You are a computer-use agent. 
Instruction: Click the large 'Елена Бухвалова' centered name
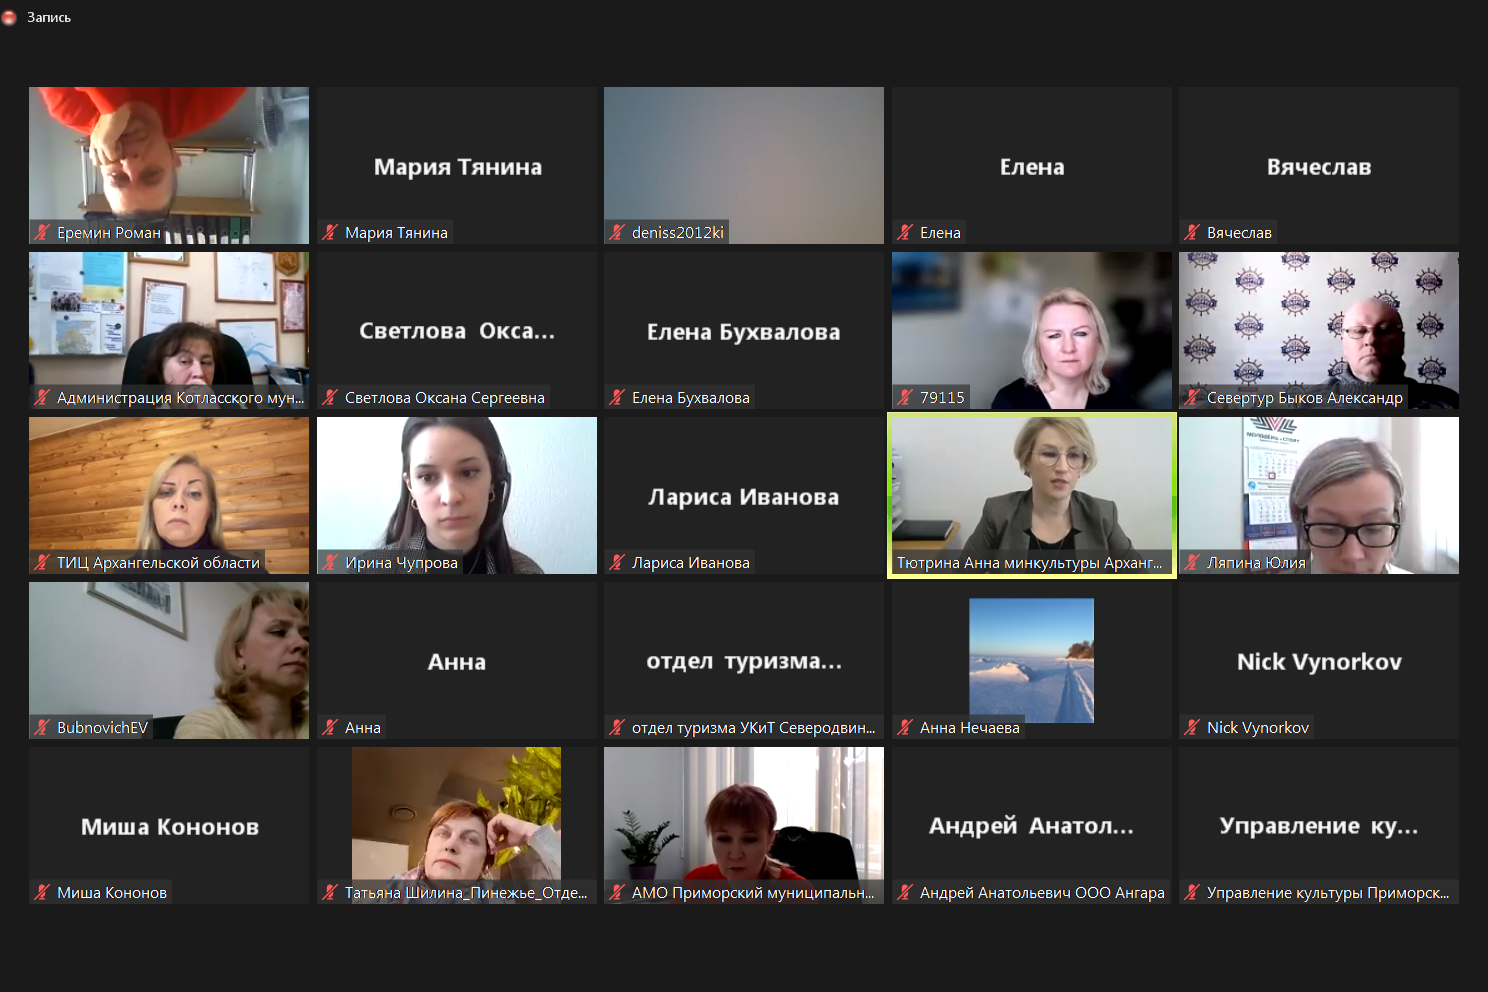tap(744, 332)
